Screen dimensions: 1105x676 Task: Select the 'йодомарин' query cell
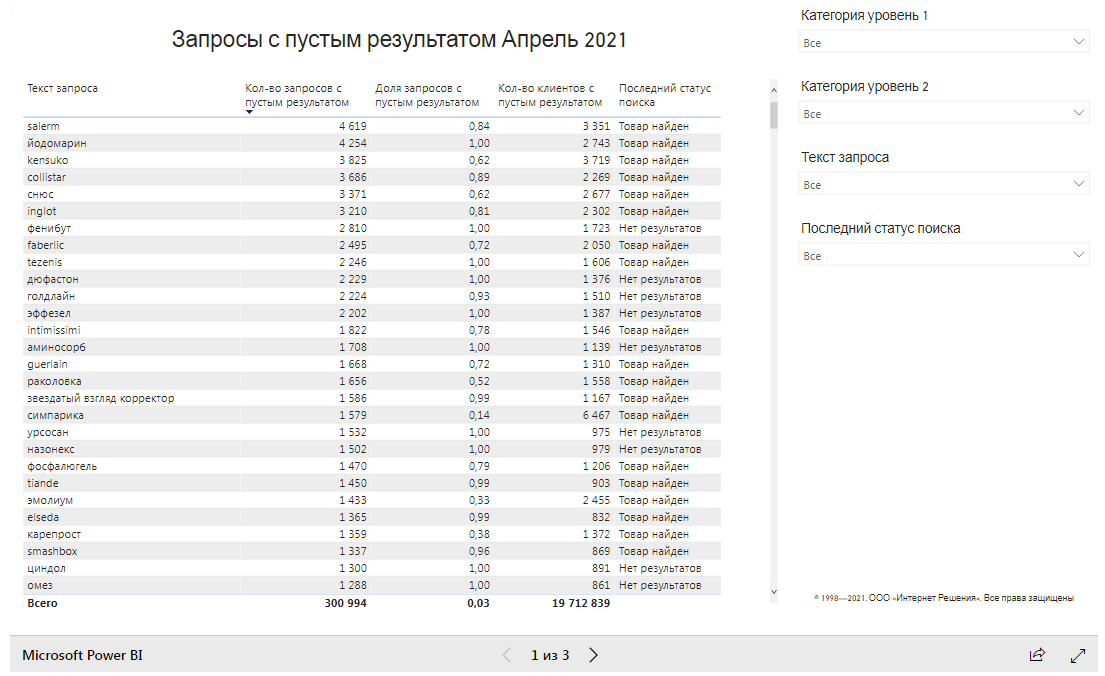pos(57,143)
